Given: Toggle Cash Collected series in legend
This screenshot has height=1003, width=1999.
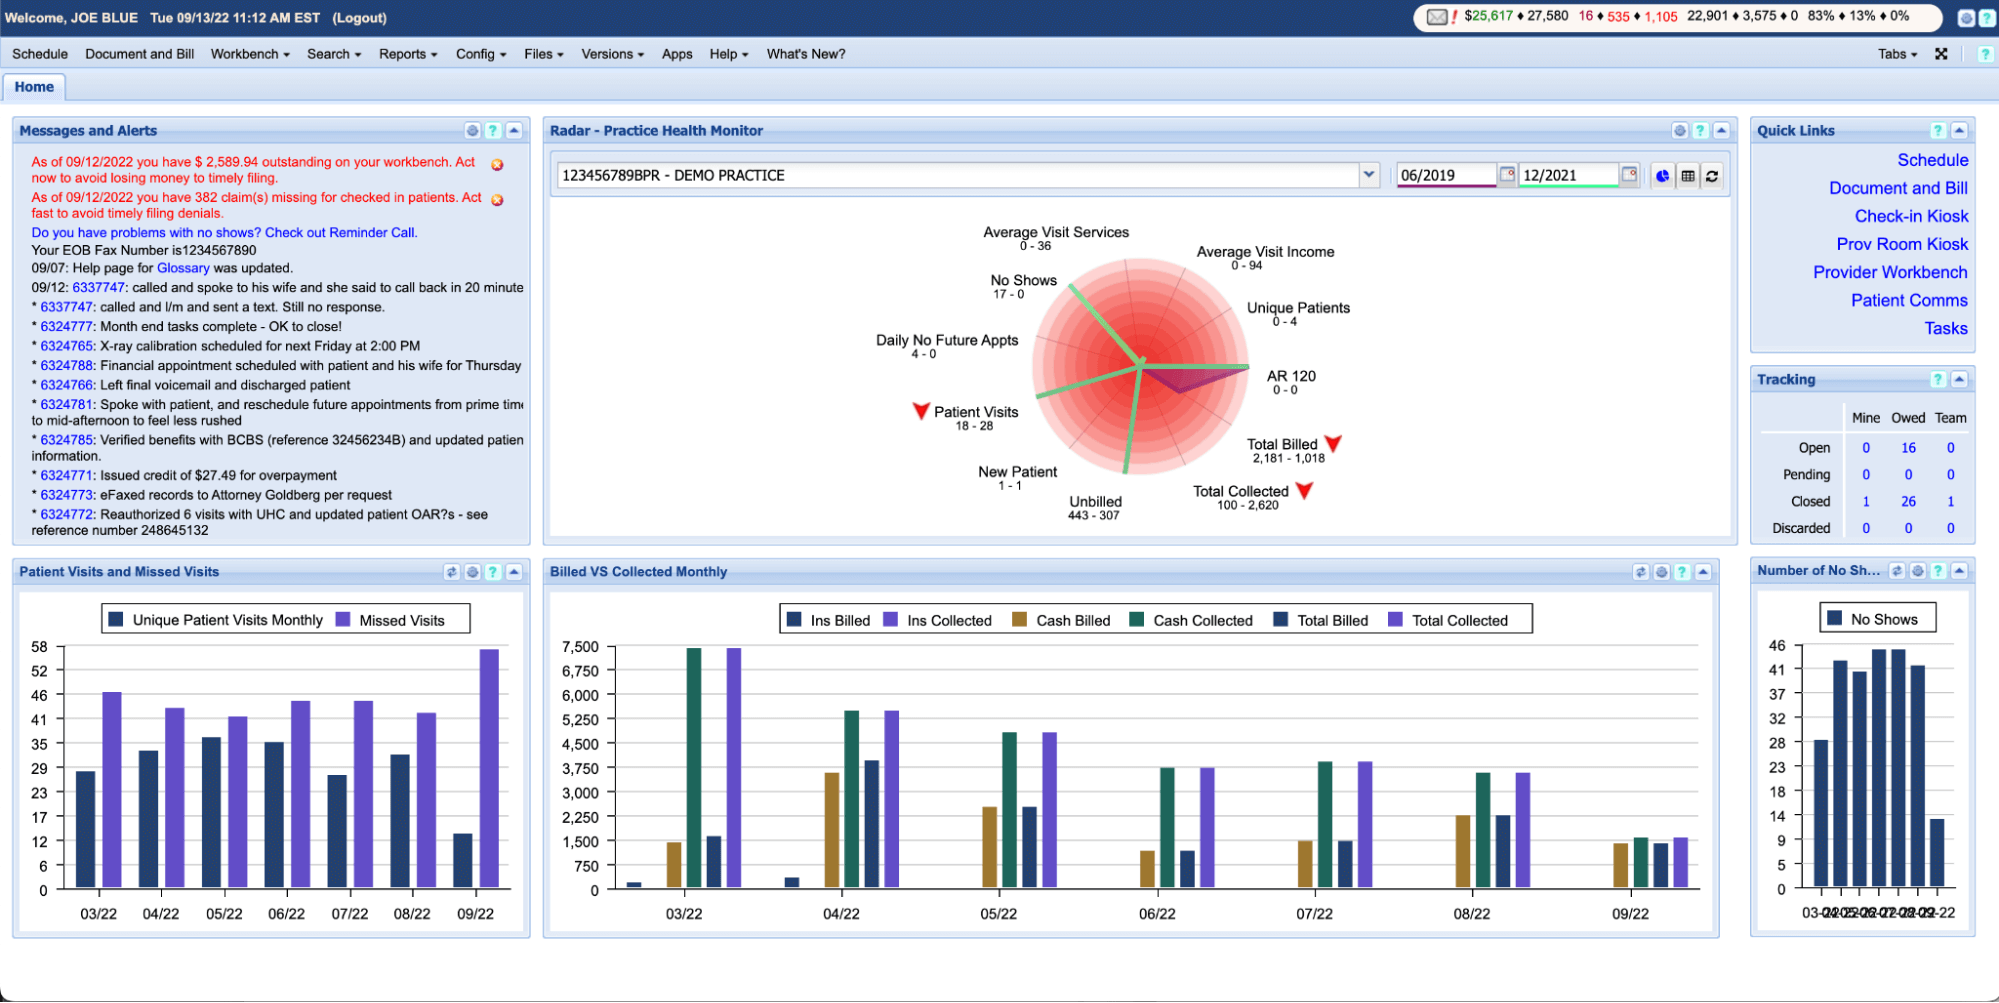Looking at the screenshot, I should (x=1190, y=621).
